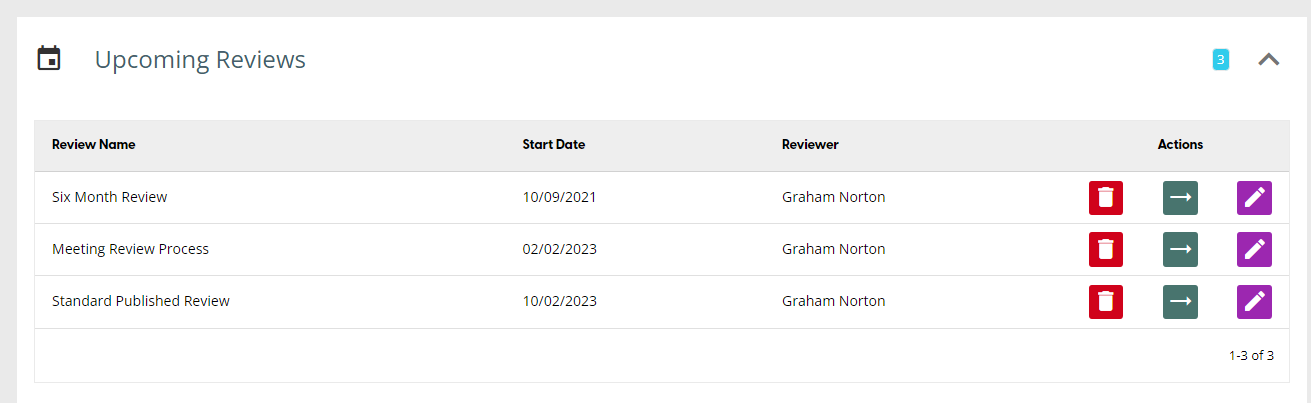Click the blue review count badge
1311x403 pixels.
pyautogui.click(x=1220, y=60)
